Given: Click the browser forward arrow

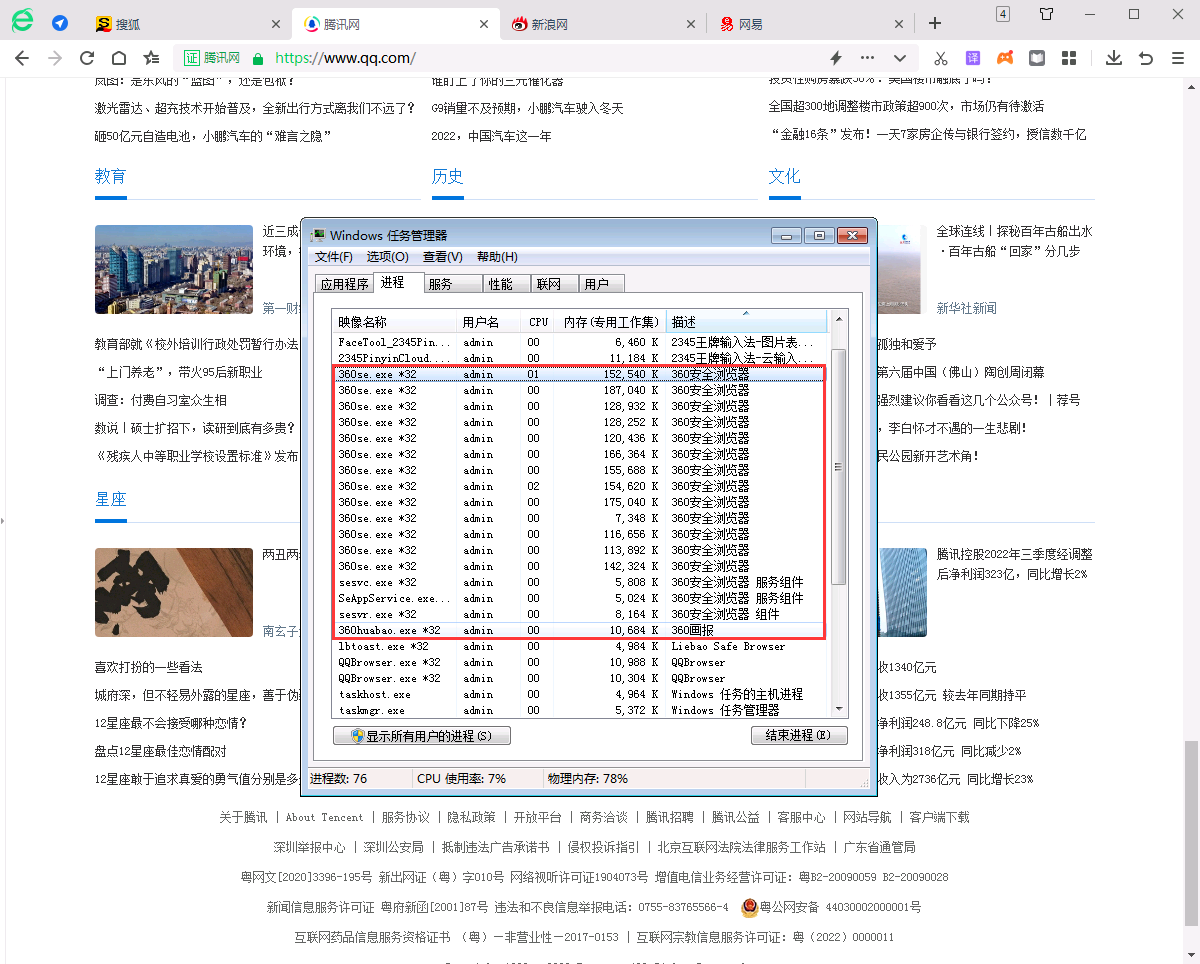Looking at the screenshot, I should tap(55, 58).
